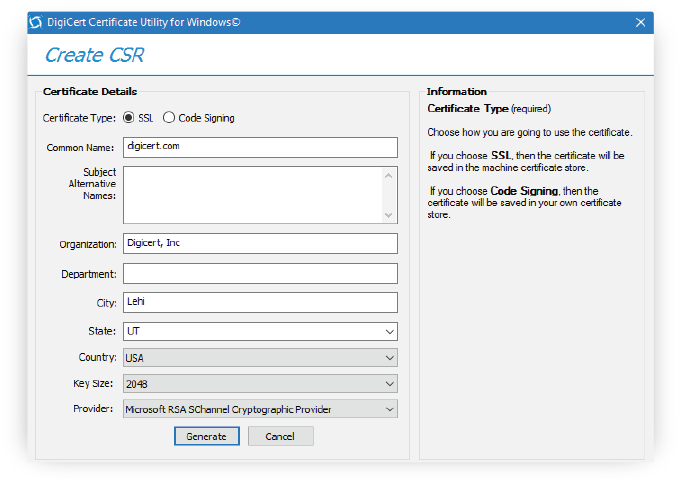Click the Generate button
This screenshot has height=479, width=680.
click(x=207, y=436)
